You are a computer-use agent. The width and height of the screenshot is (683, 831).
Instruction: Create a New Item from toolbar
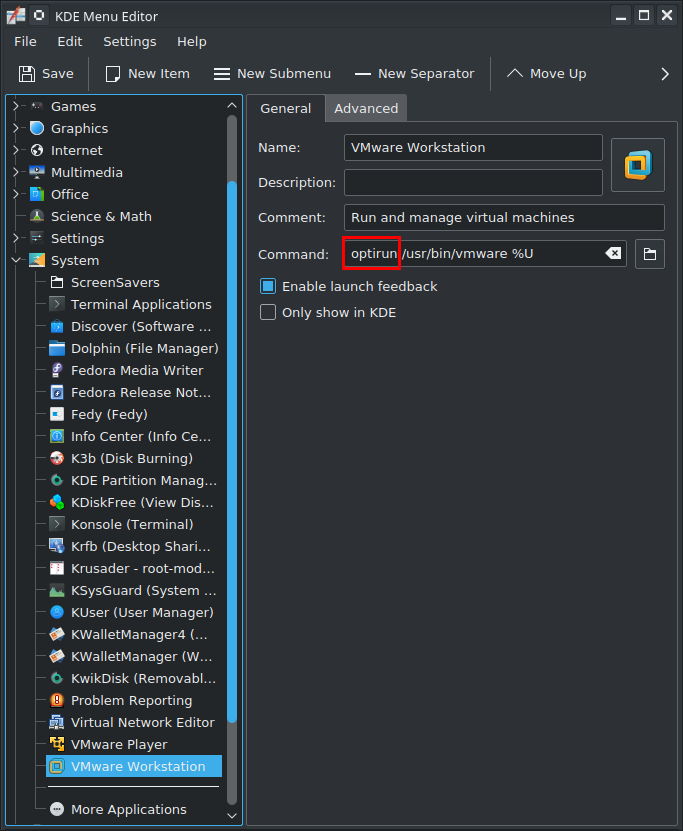point(148,74)
